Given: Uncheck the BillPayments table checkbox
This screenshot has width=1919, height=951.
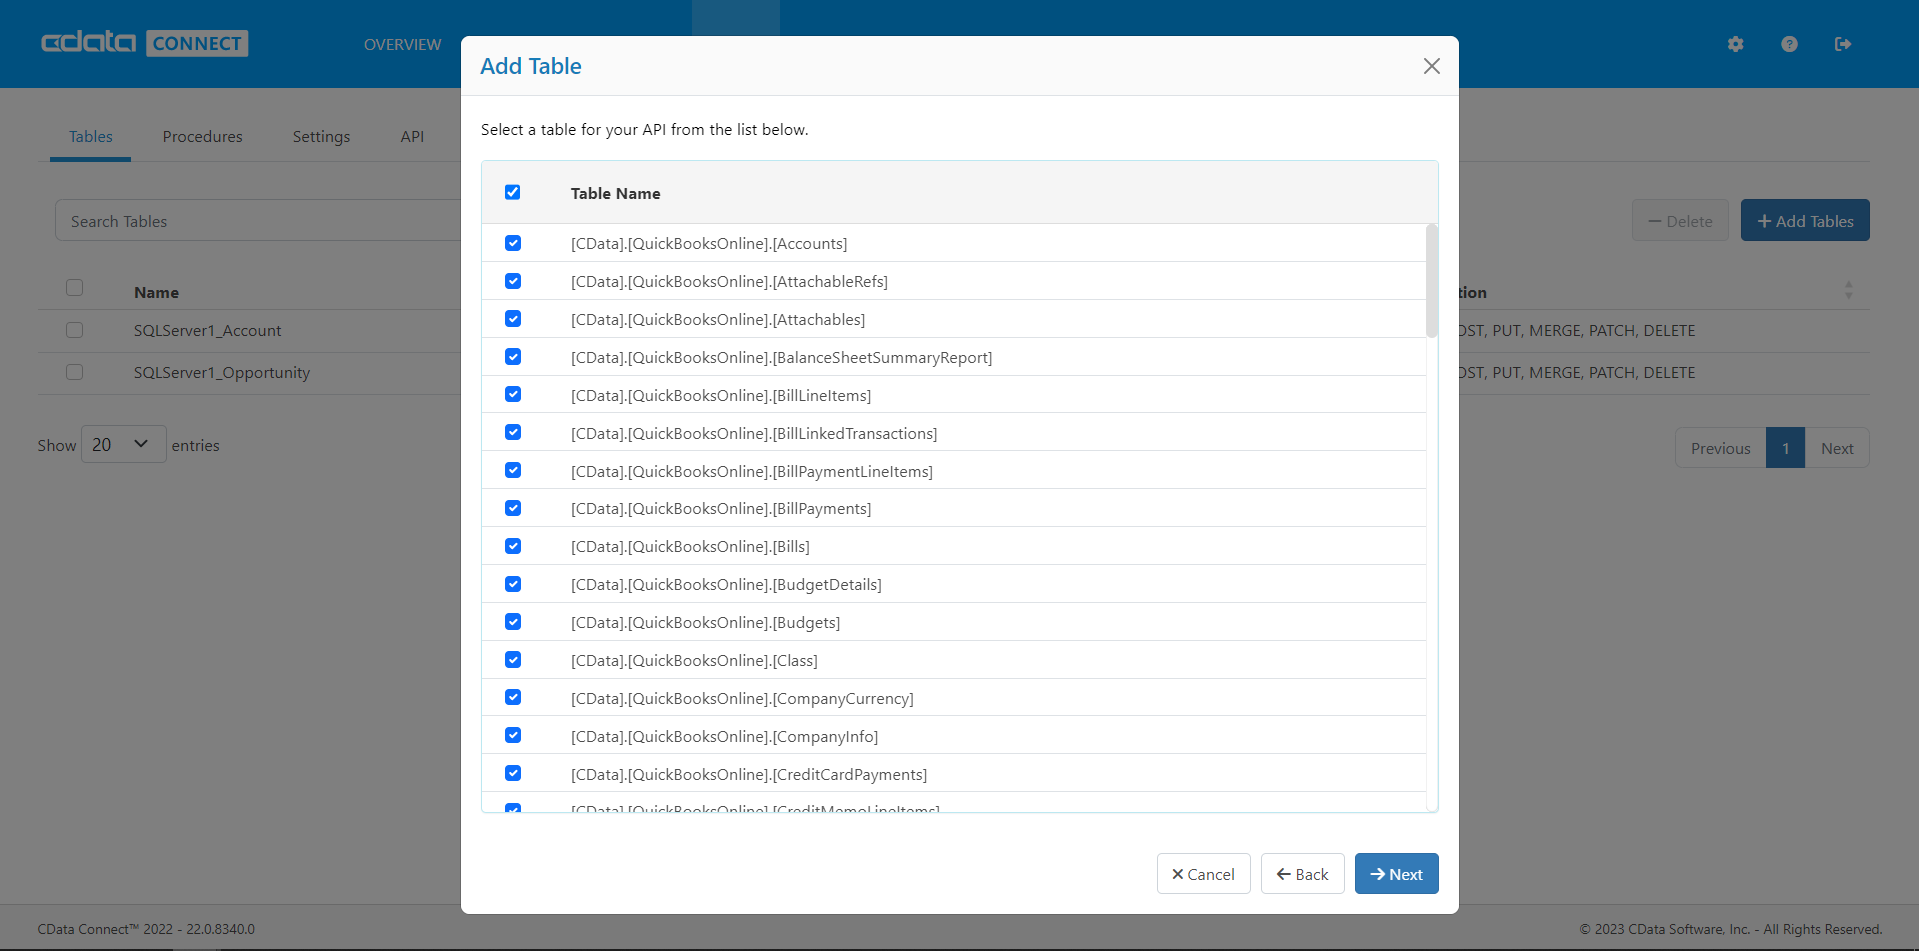Looking at the screenshot, I should [513, 508].
